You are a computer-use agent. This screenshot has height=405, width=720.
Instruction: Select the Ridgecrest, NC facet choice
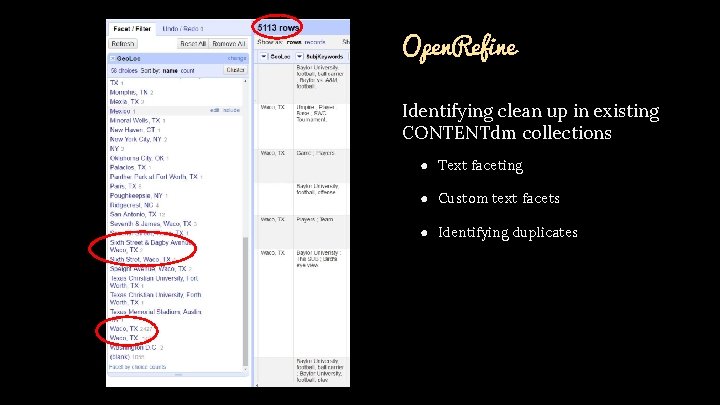[131, 205]
